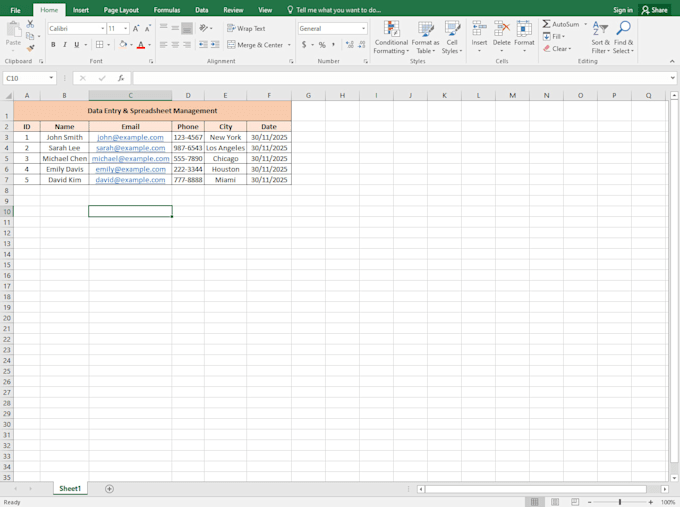Open the font name Calibri dropdown
Viewport: 680px width, 507px height.
pos(103,29)
